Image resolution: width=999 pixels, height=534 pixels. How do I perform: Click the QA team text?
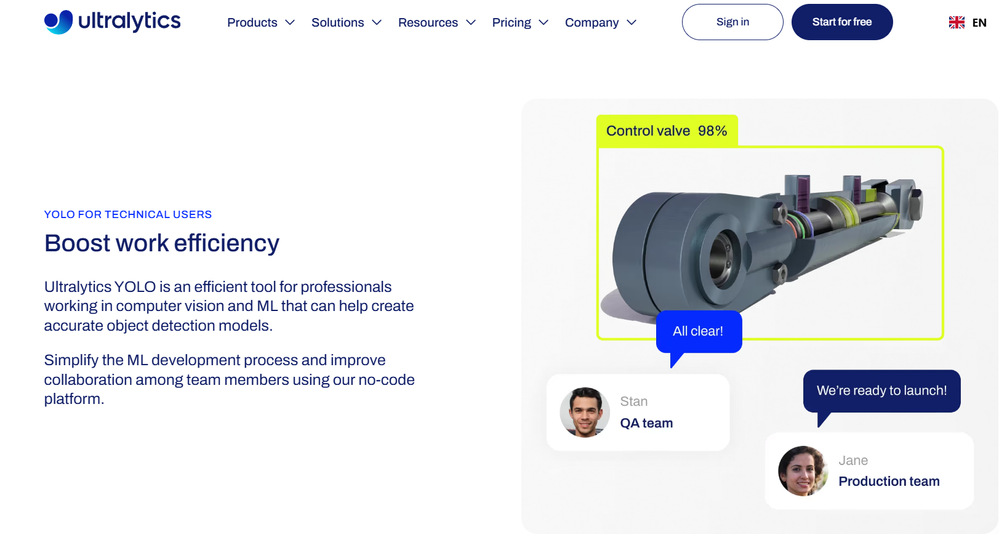646,423
